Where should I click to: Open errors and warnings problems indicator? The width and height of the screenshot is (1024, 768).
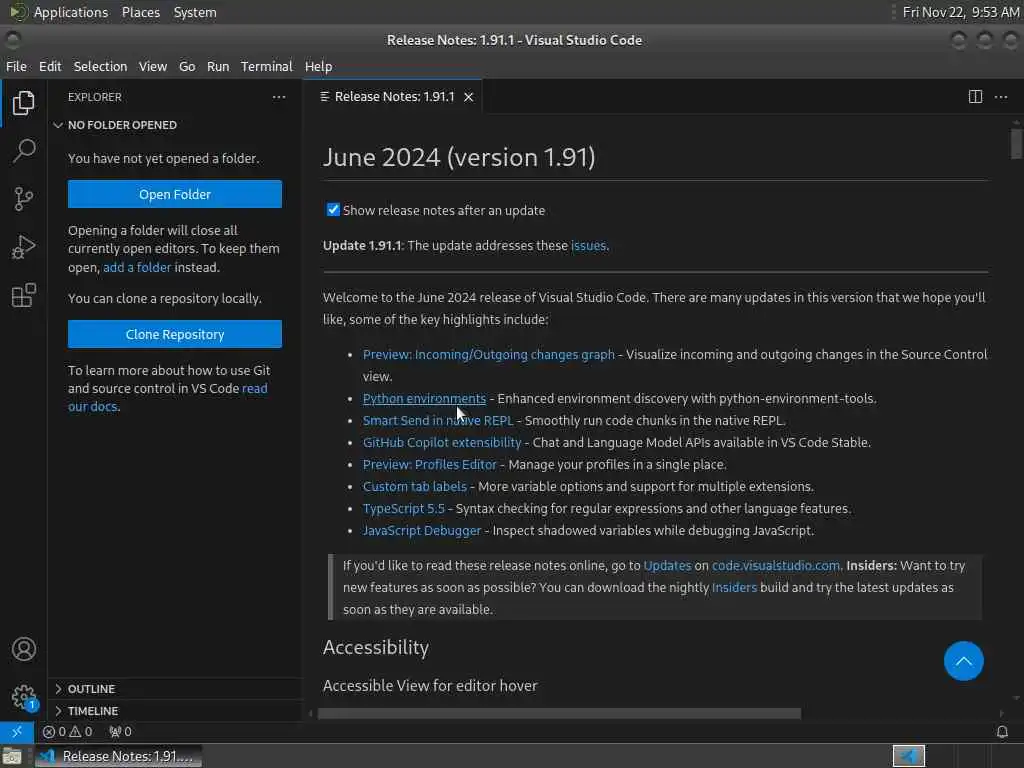pos(67,731)
